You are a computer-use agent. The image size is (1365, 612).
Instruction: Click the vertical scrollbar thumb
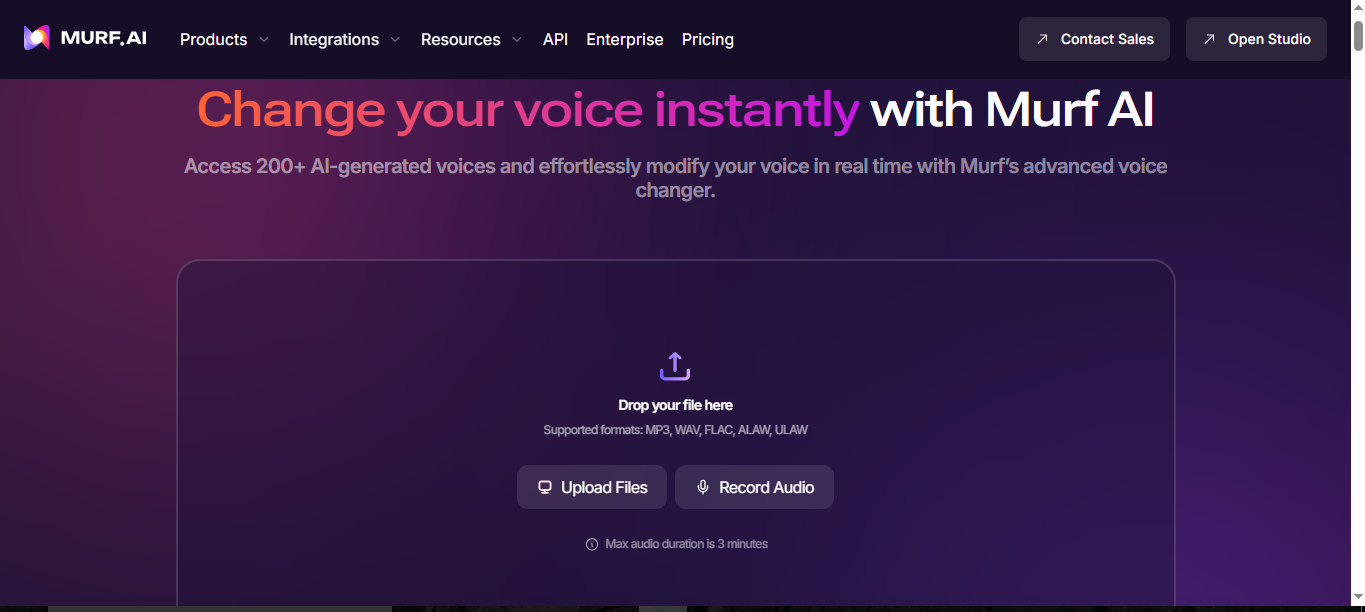click(1358, 35)
